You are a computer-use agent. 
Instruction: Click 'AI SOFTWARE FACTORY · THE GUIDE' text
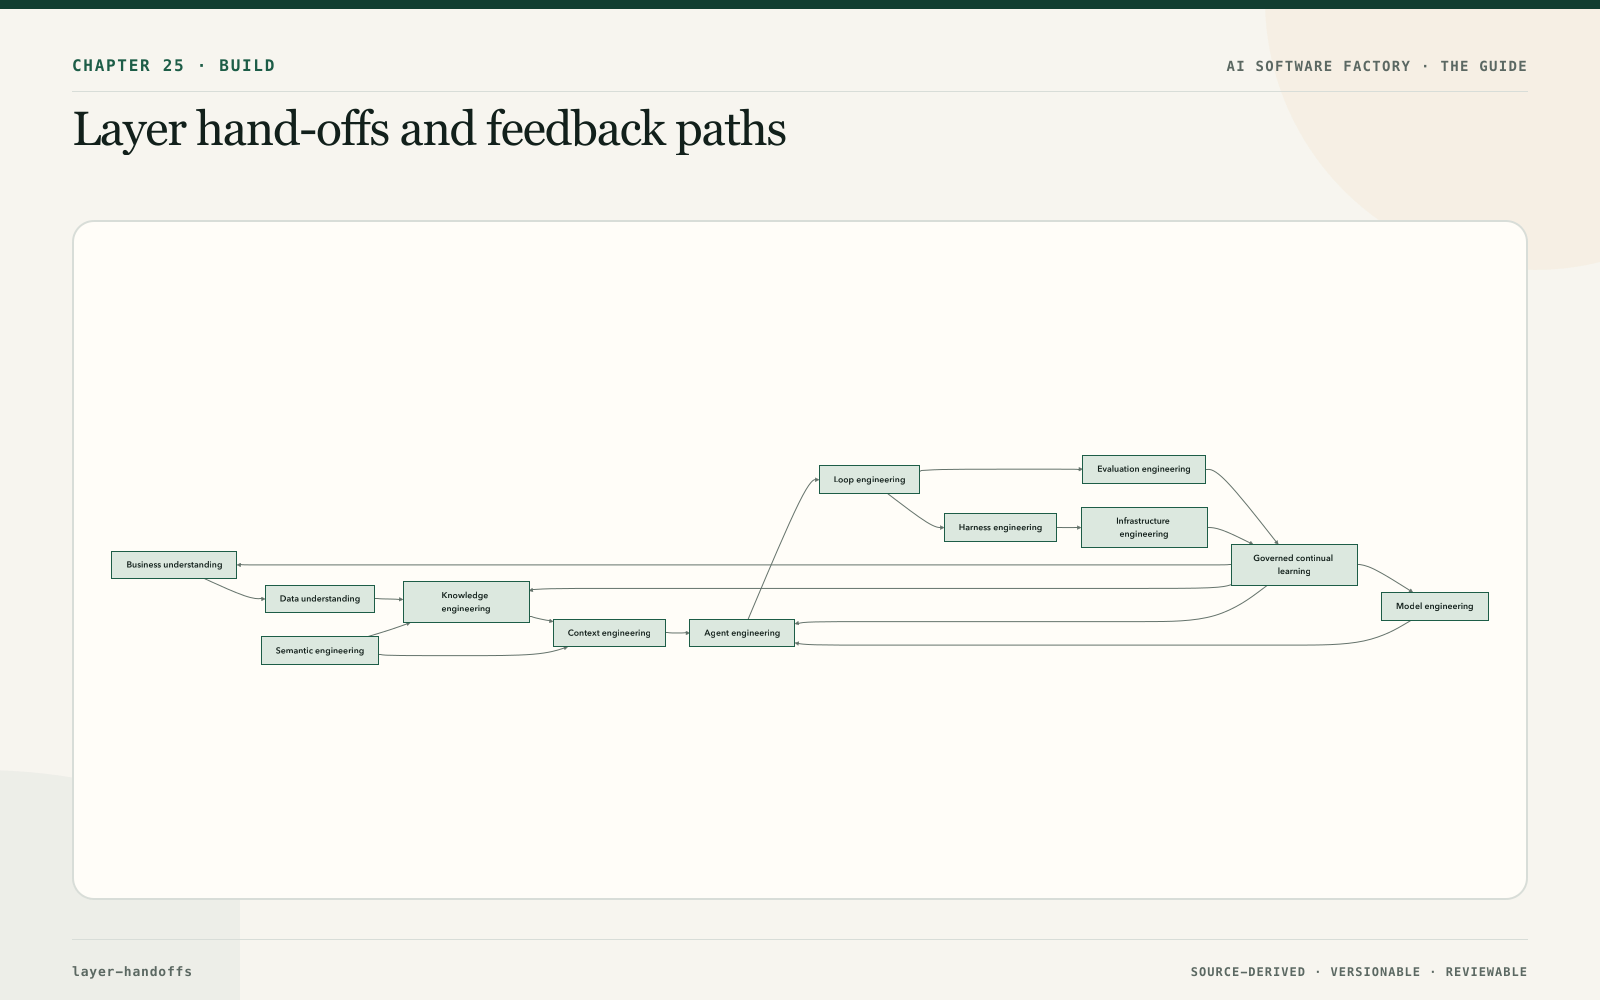coord(1377,66)
